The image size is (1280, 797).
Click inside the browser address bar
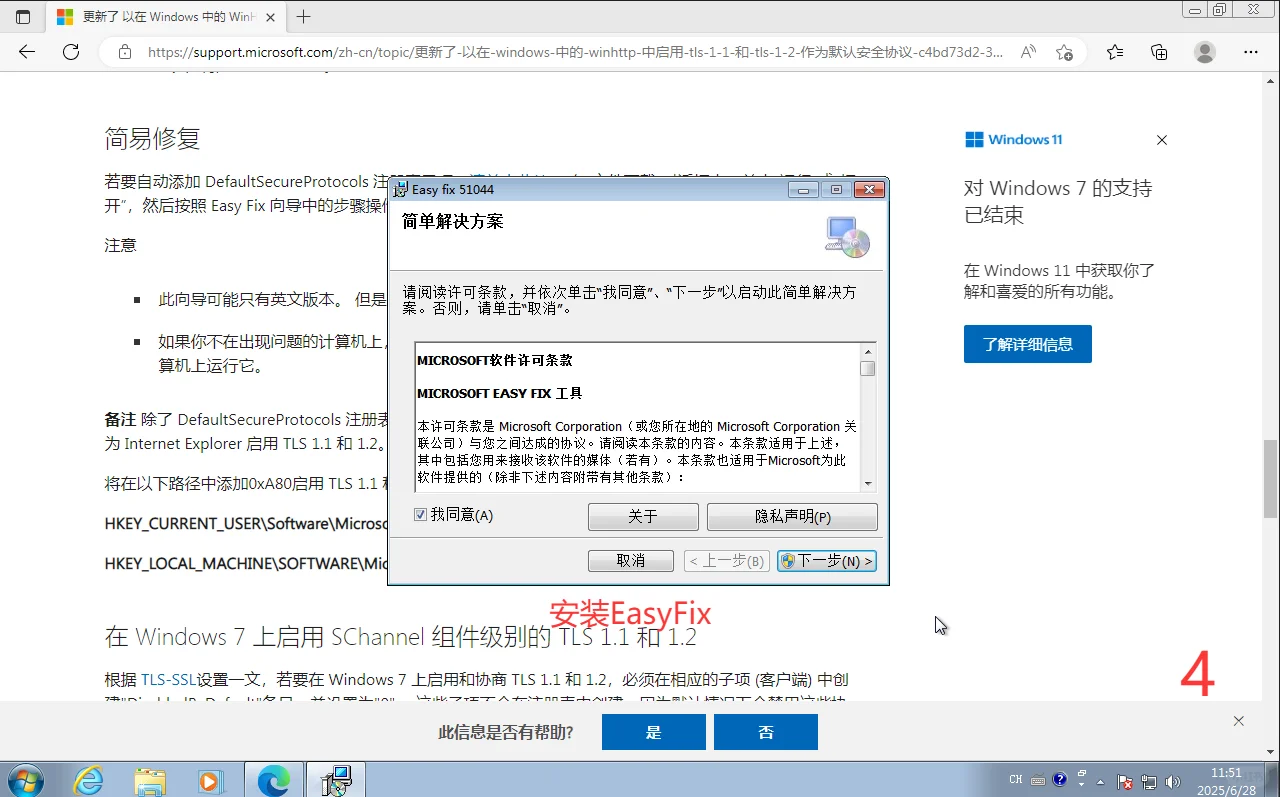point(560,53)
